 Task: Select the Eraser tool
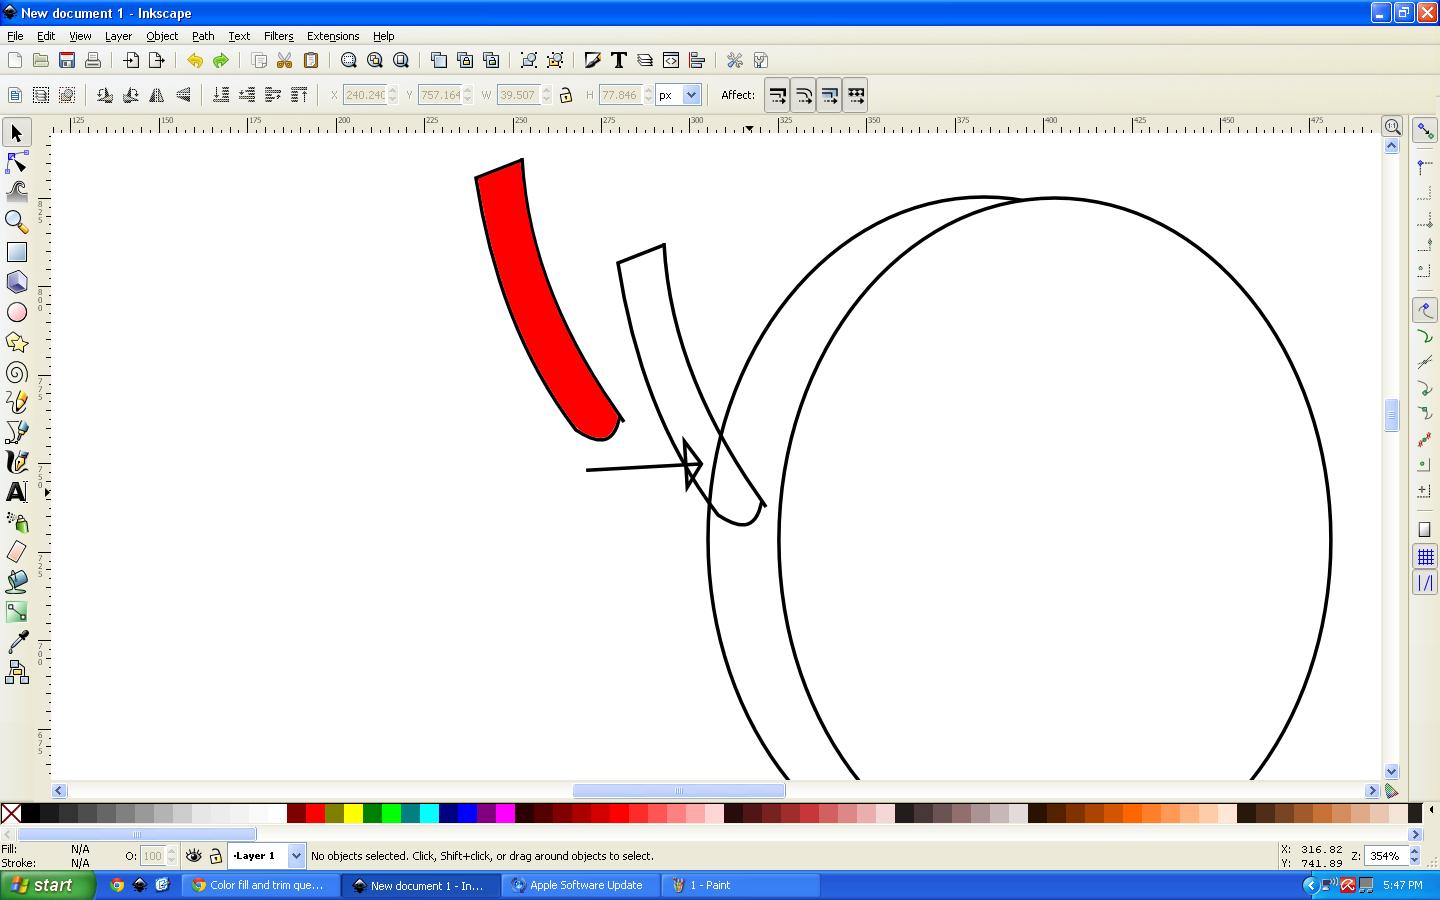point(17,552)
